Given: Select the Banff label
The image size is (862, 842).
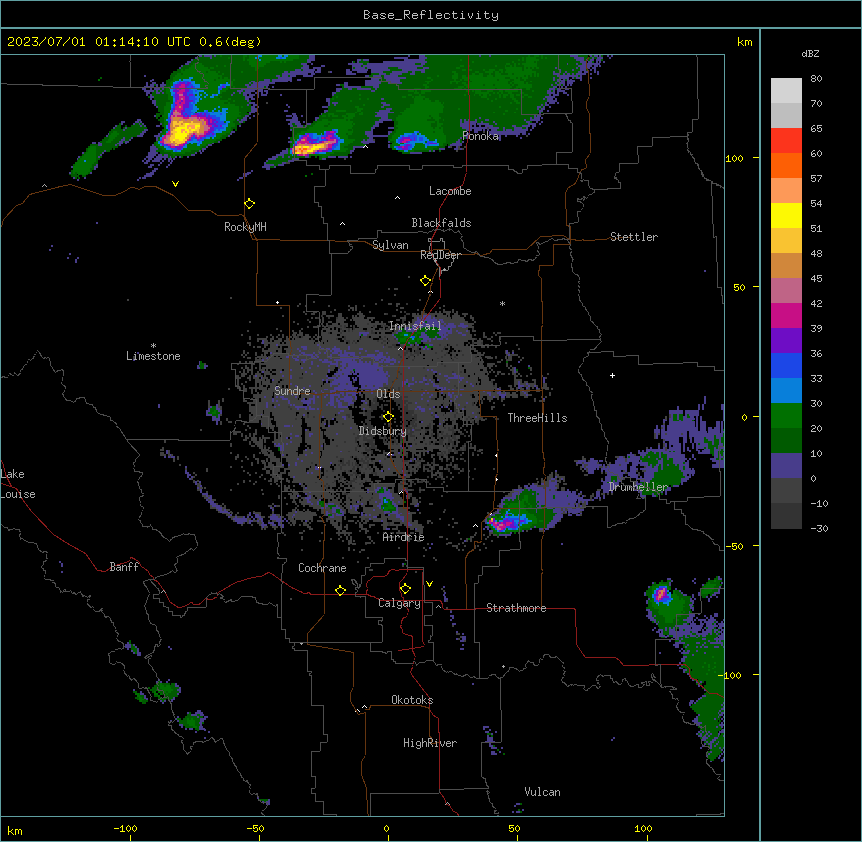Looking at the screenshot, I should tap(124, 567).
